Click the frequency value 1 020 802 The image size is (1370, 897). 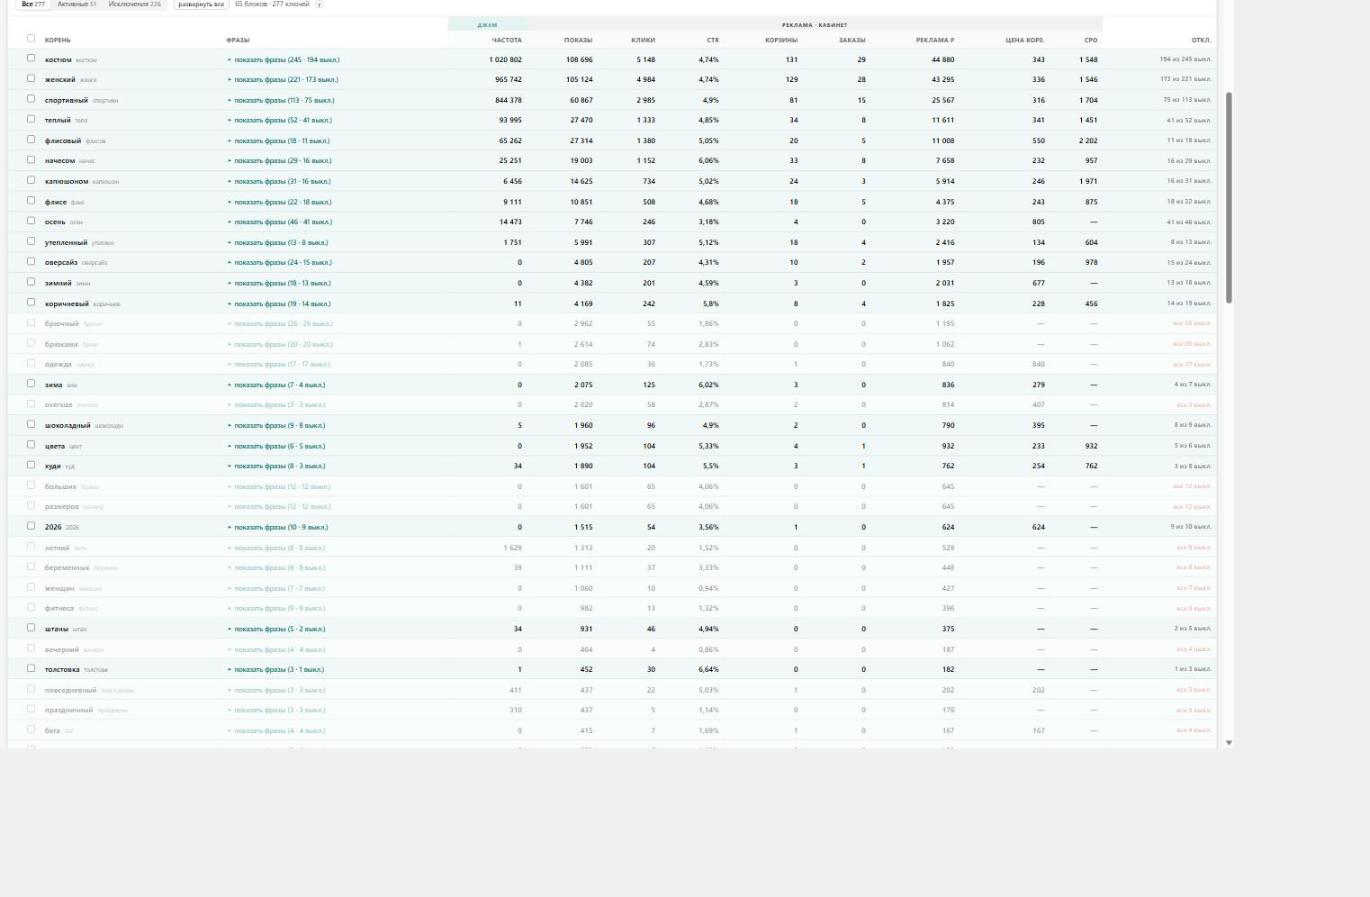click(x=505, y=60)
